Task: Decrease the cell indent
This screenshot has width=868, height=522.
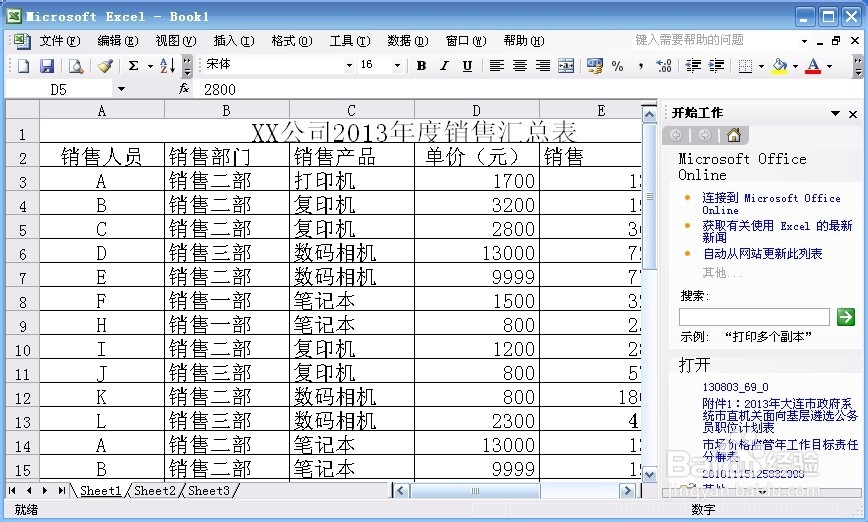Action: 693,66
